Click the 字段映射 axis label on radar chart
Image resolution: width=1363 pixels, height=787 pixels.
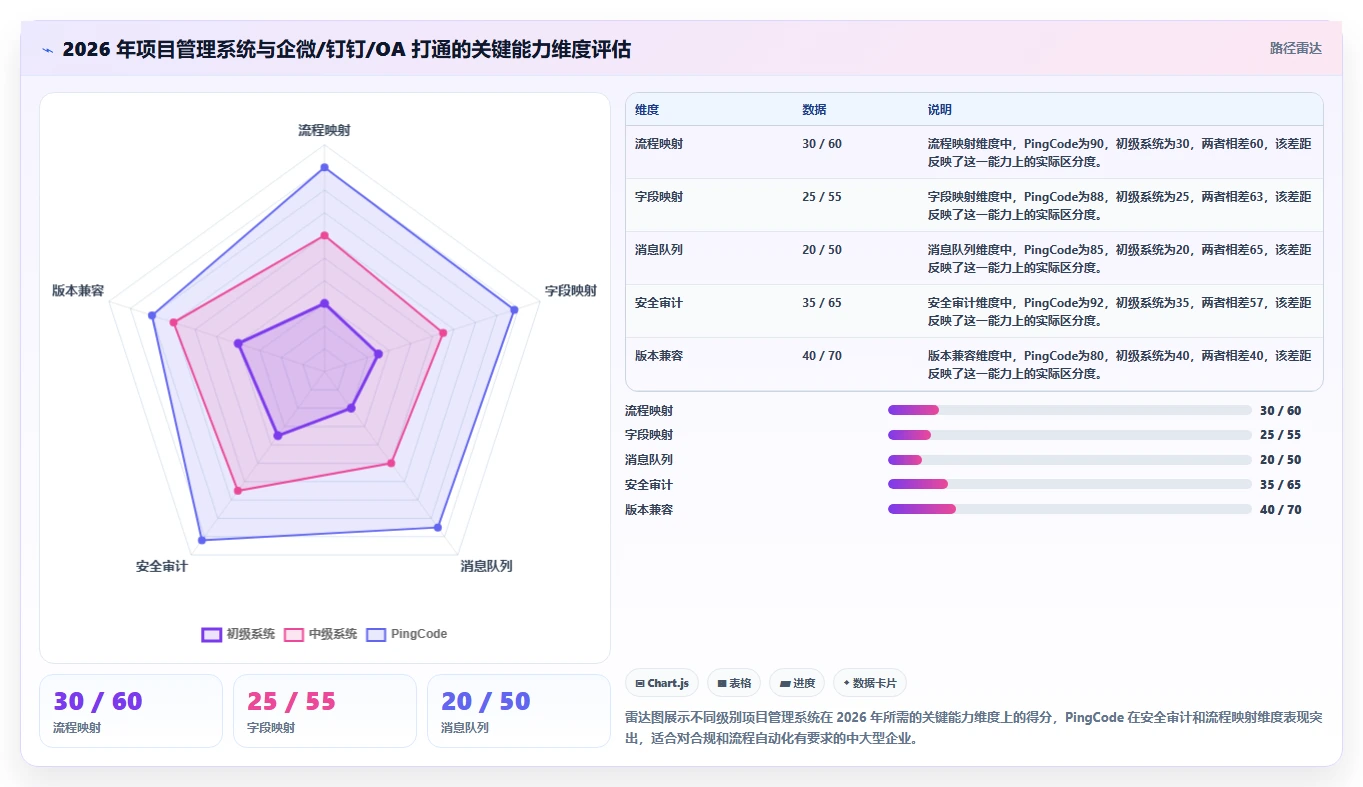tap(570, 291)
